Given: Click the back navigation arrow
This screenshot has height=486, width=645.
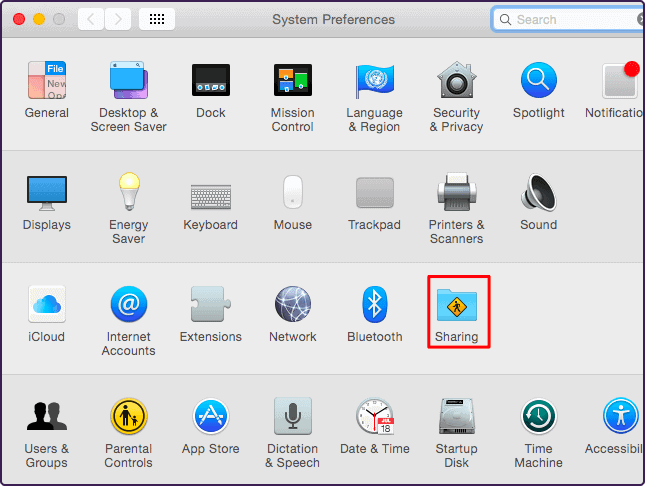Looking at the screenshot, I should (91, 19).
